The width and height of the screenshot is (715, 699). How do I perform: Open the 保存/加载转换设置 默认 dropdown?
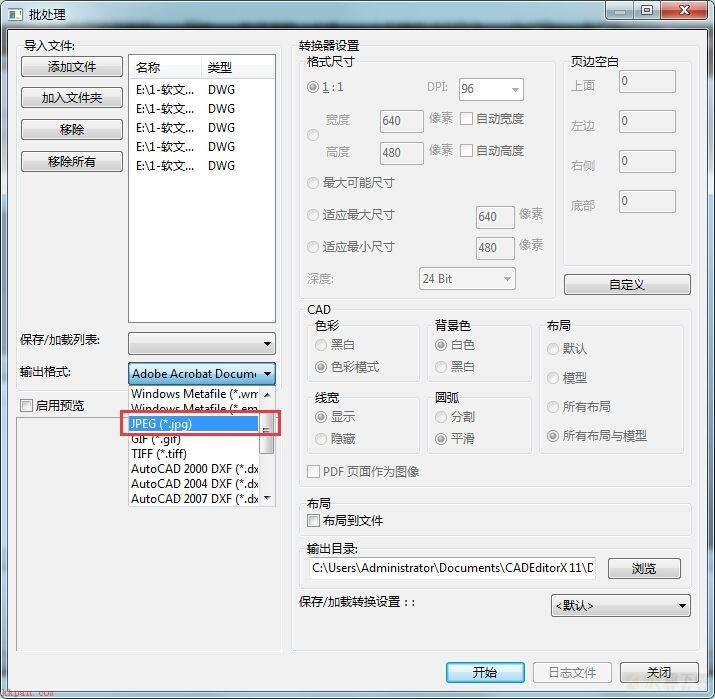621,606
